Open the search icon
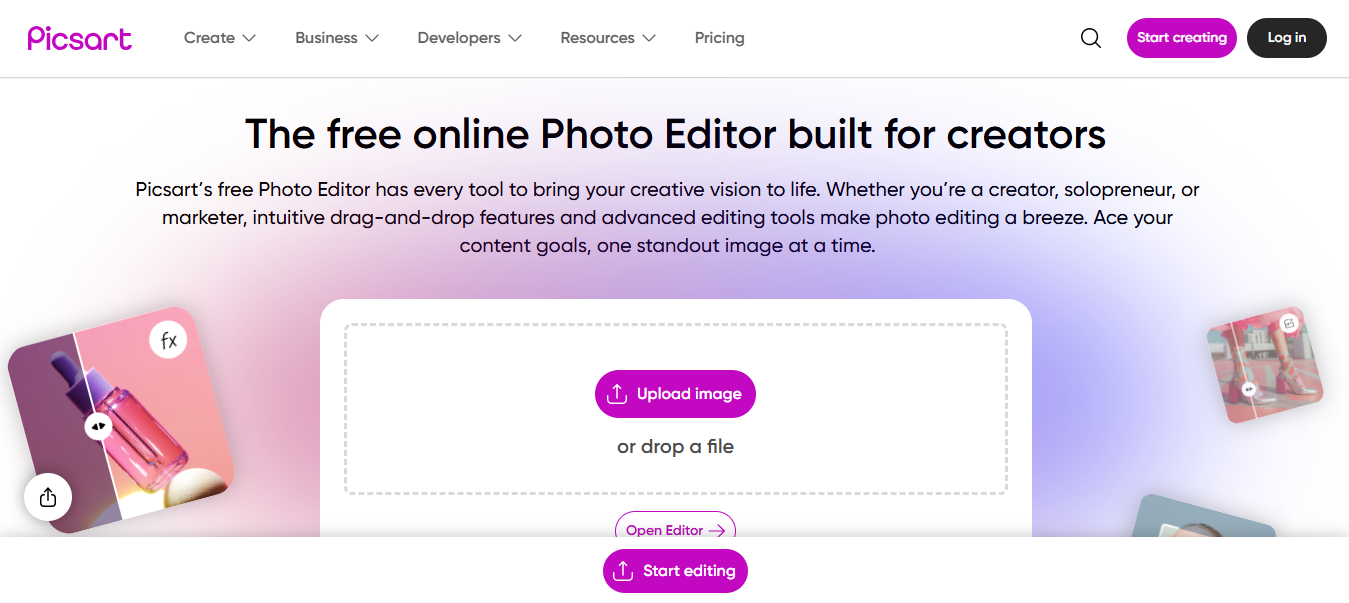The height and width of the screenshot is (603, 1349). [x=1090, y=37]
